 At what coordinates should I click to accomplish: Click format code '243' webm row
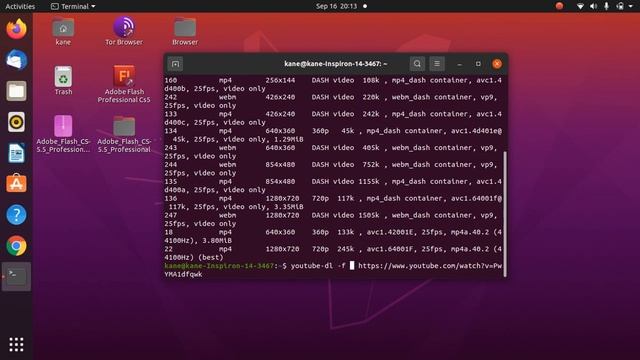click(x=171, y=148)
